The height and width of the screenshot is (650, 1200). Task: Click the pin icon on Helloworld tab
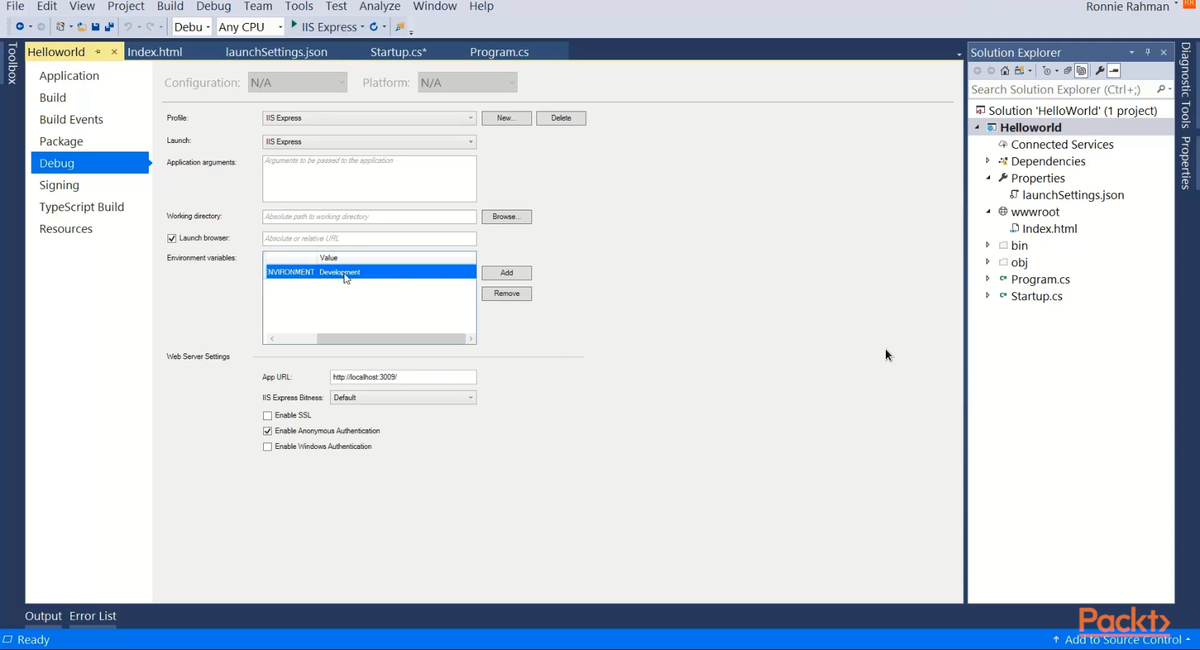pyautogui.click(x=98, y=52)
